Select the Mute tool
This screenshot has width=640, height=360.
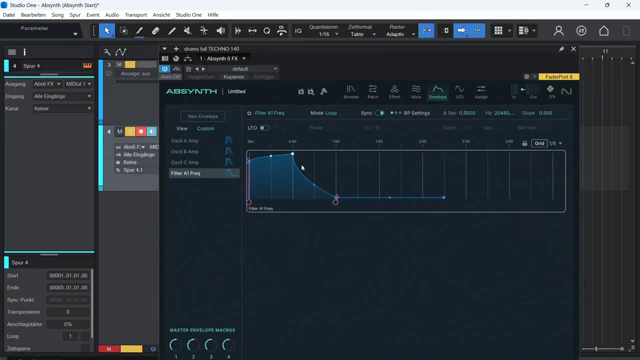pyautogui.click(x=188, y=31)
